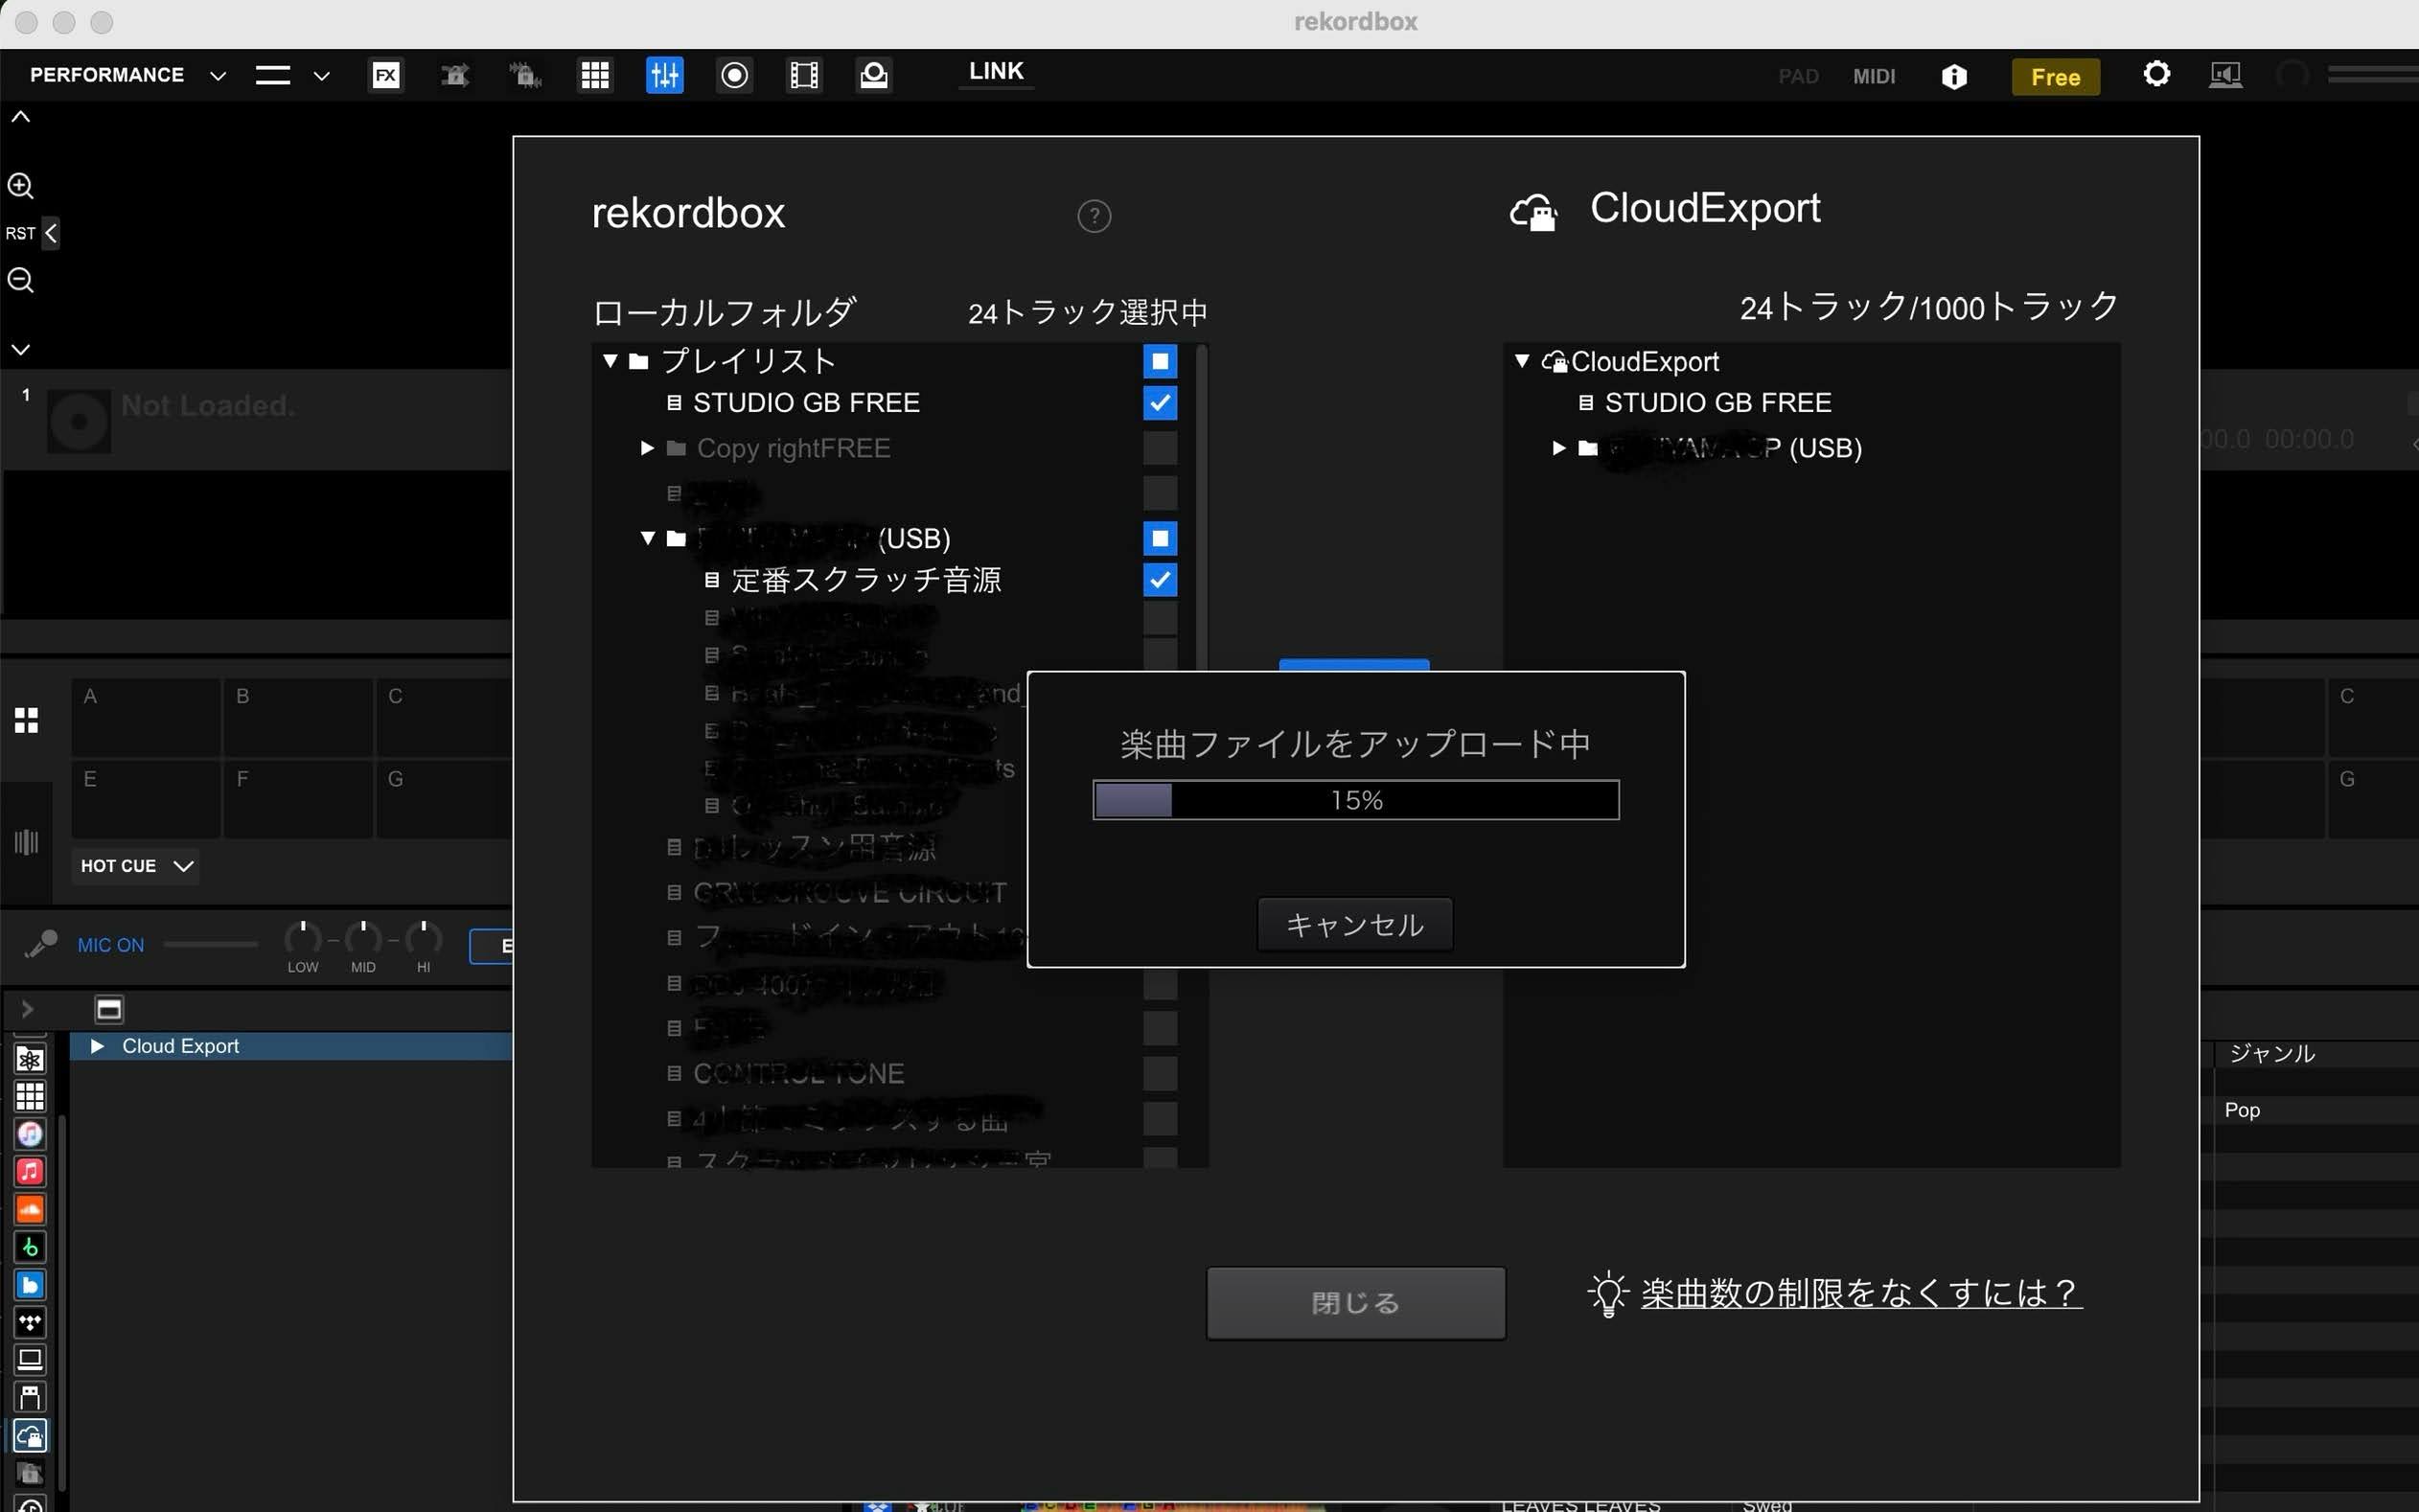Reset the waveform zoom with RST
Screen dimensions: 2419x1512
click(20, 233)
